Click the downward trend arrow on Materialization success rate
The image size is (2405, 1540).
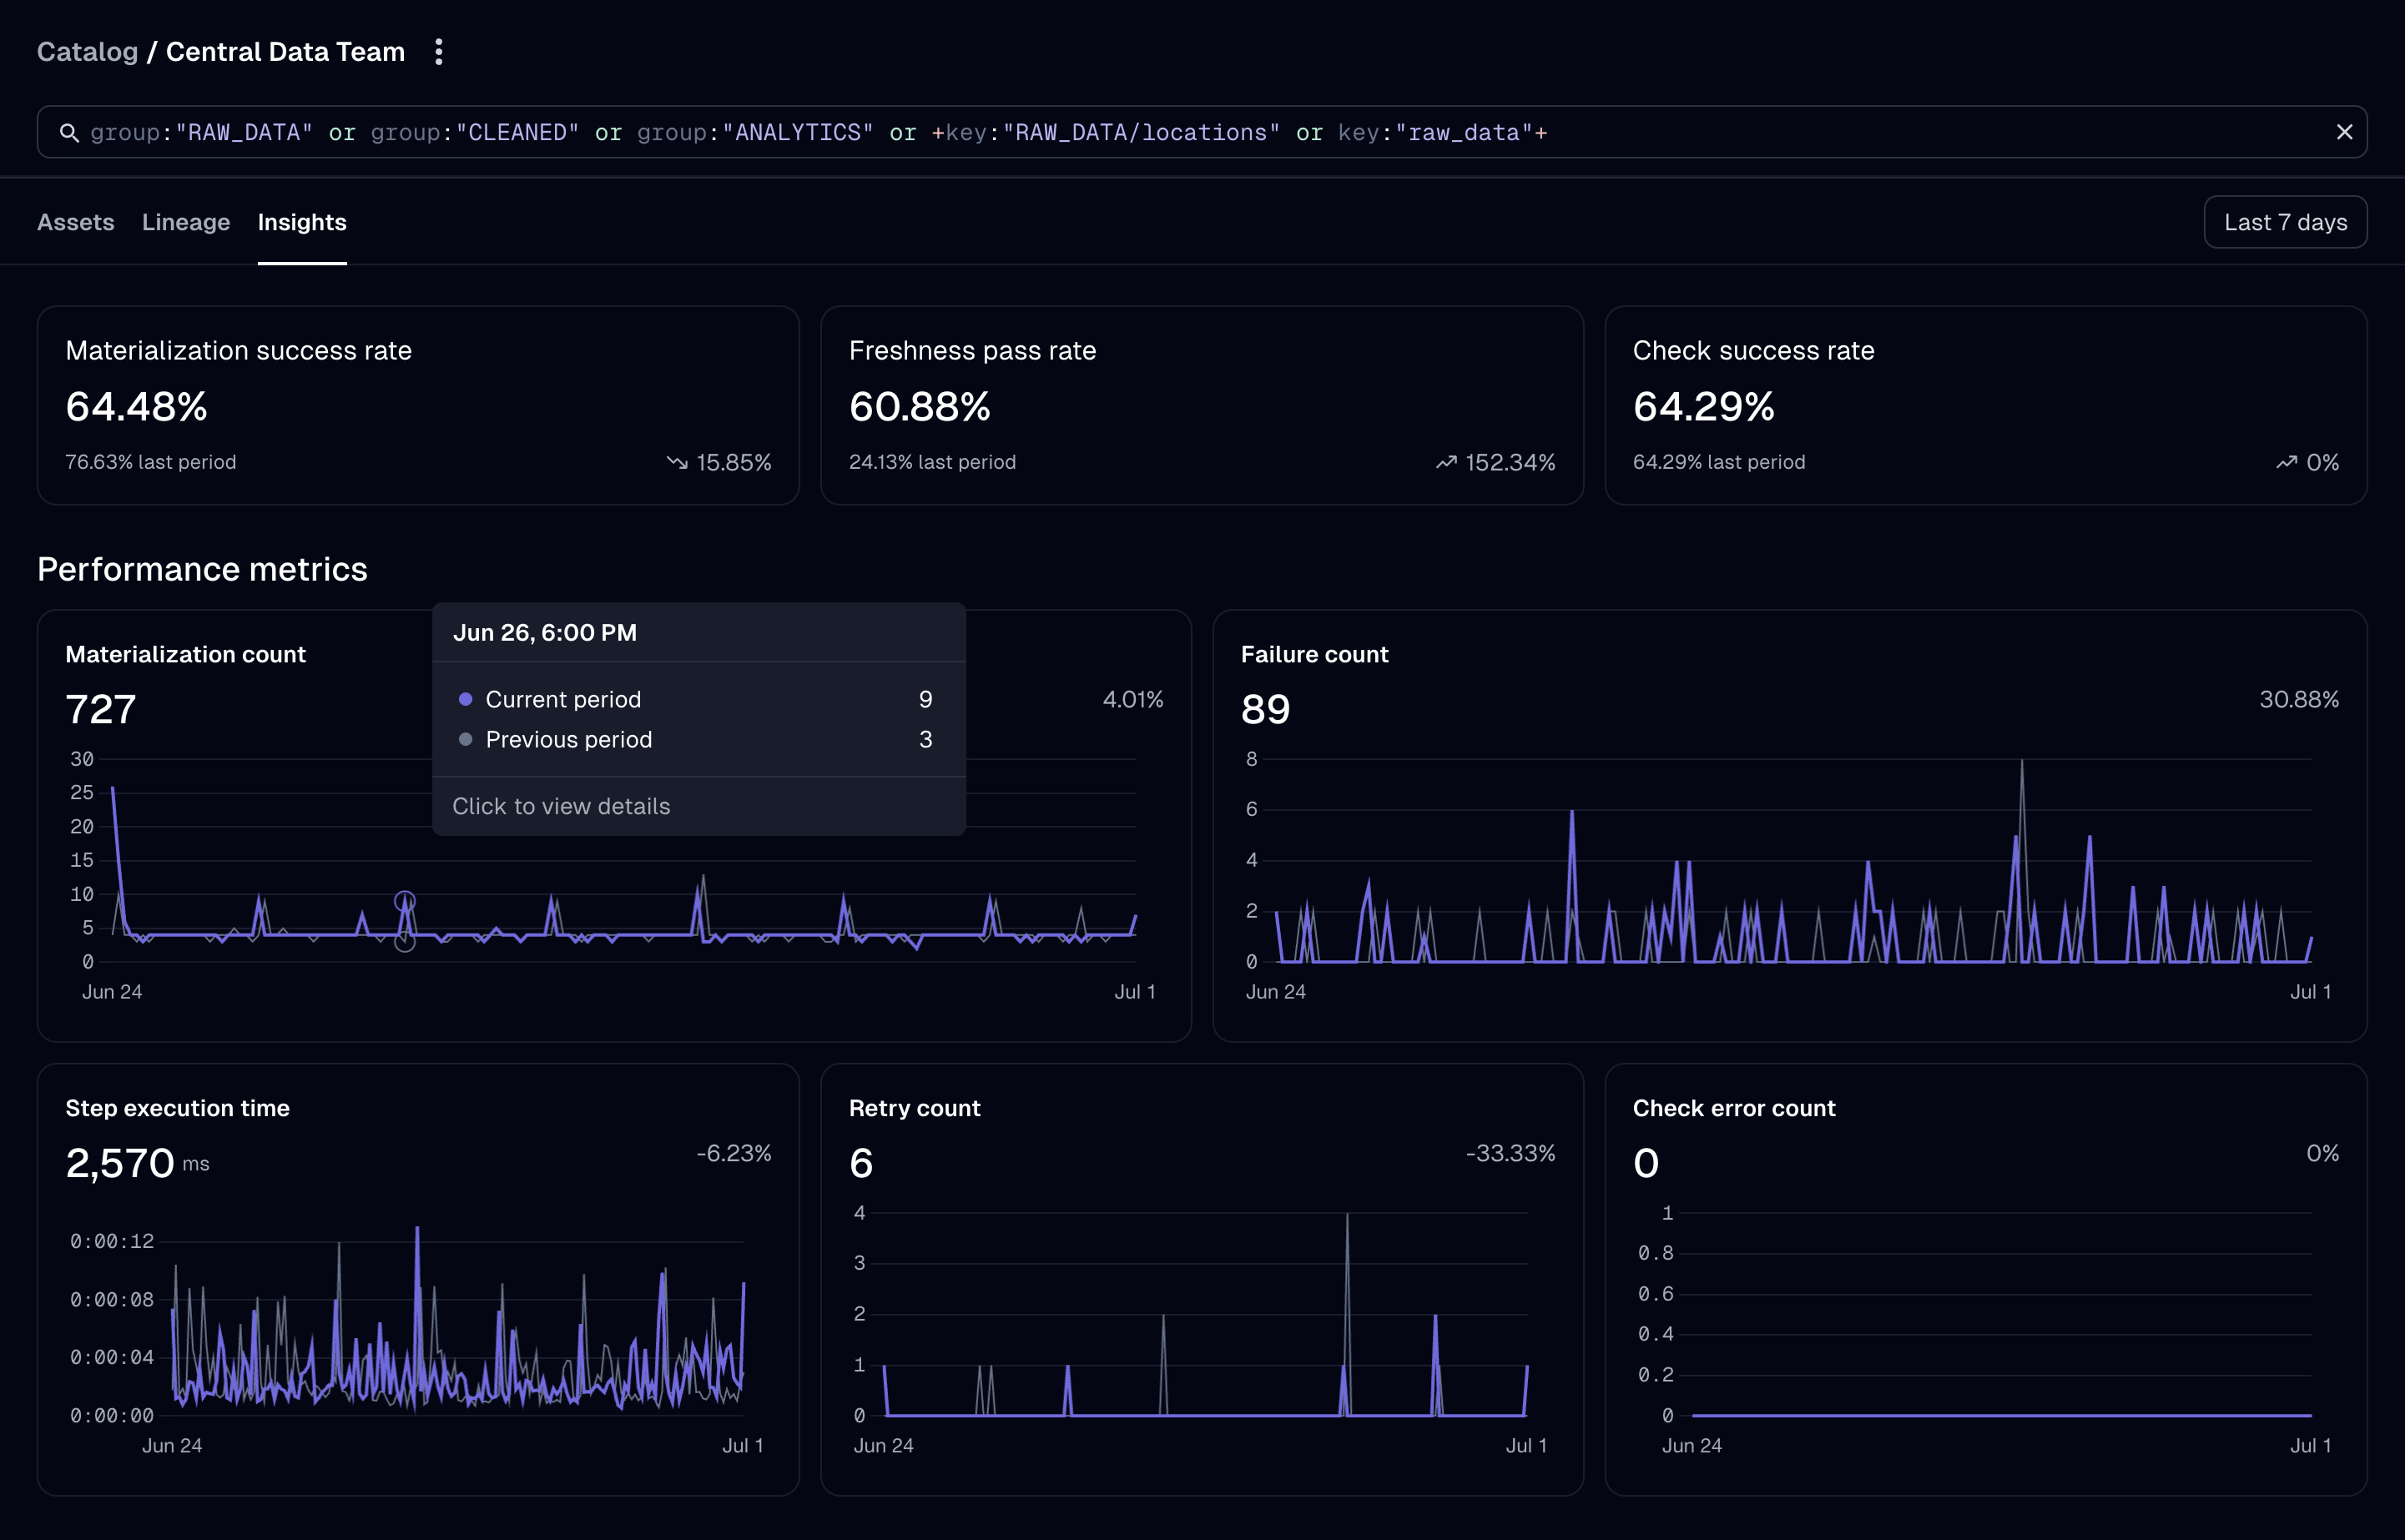[x=677, y=462]
